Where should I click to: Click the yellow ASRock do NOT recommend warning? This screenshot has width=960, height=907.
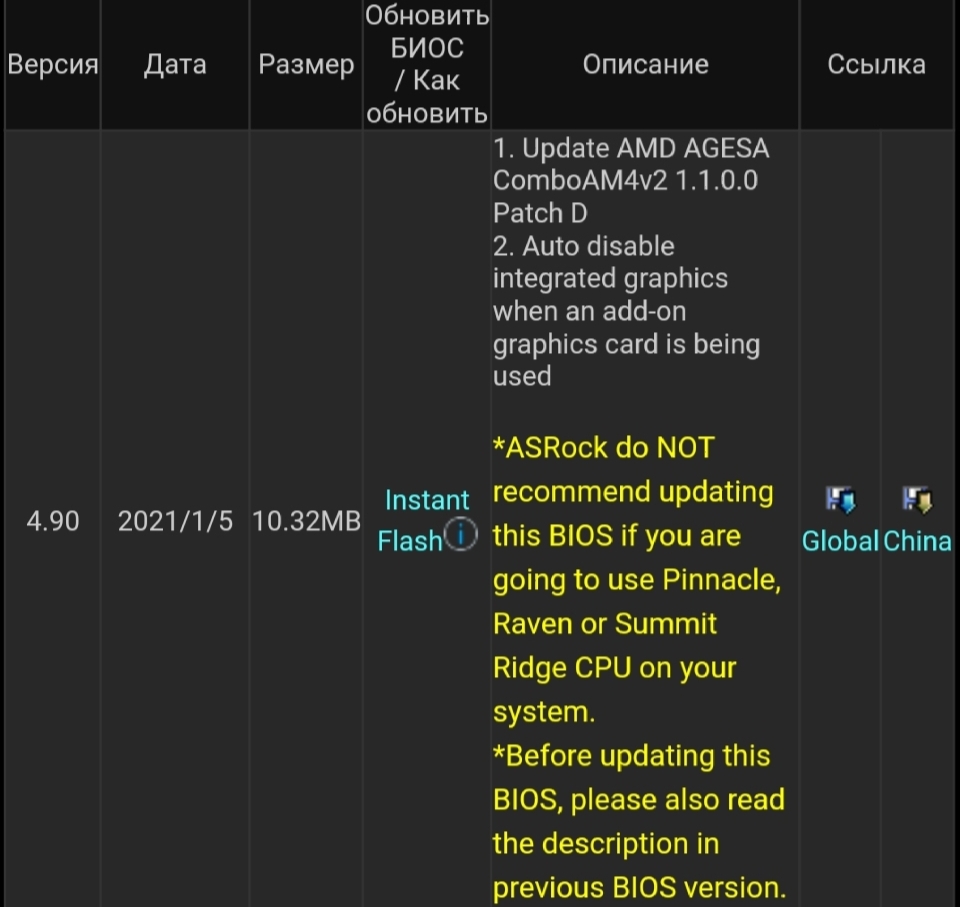tap(637, 579)
